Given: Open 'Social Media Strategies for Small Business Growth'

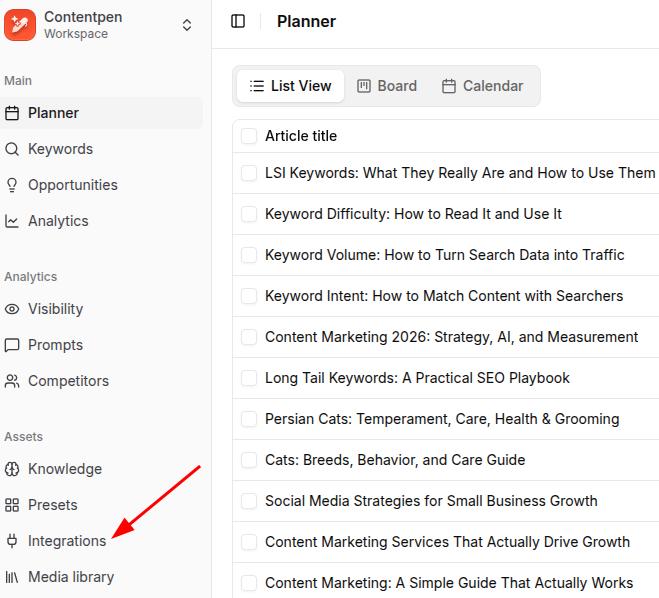Looking at the screenshot, I should pos(431,501).
